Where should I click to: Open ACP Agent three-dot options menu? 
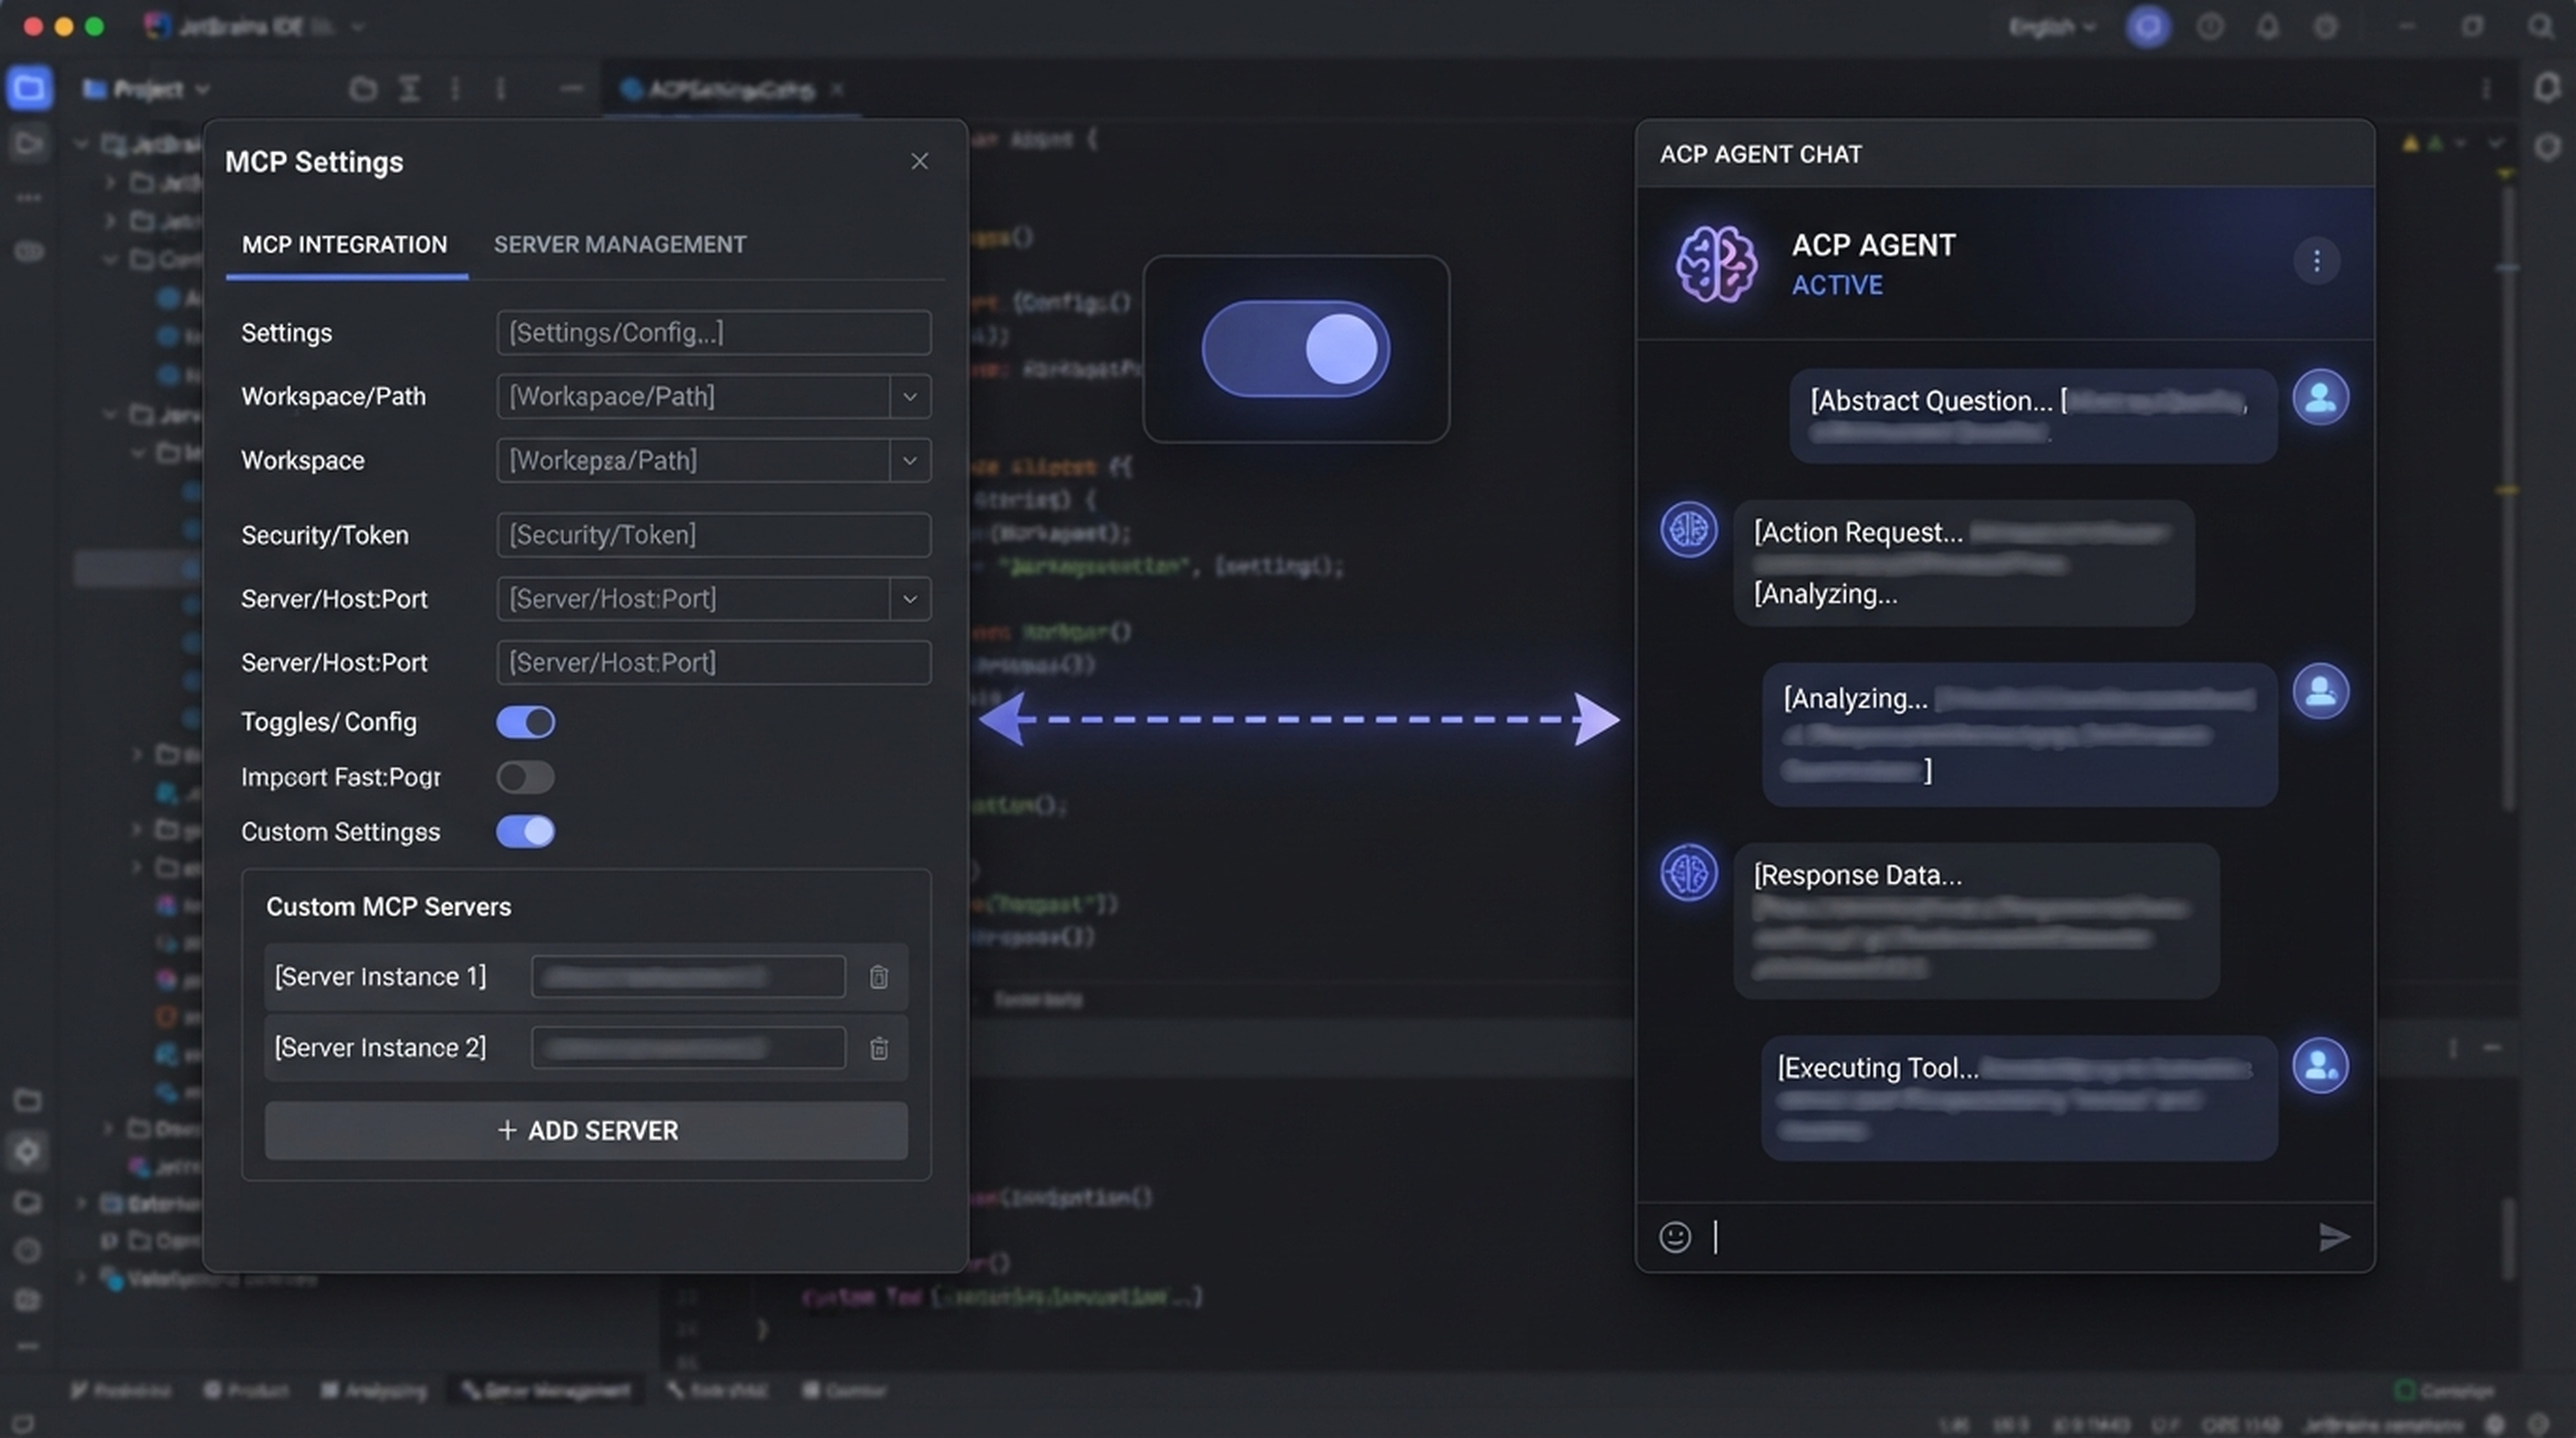pyautogui.click(x=2316, y=261)
